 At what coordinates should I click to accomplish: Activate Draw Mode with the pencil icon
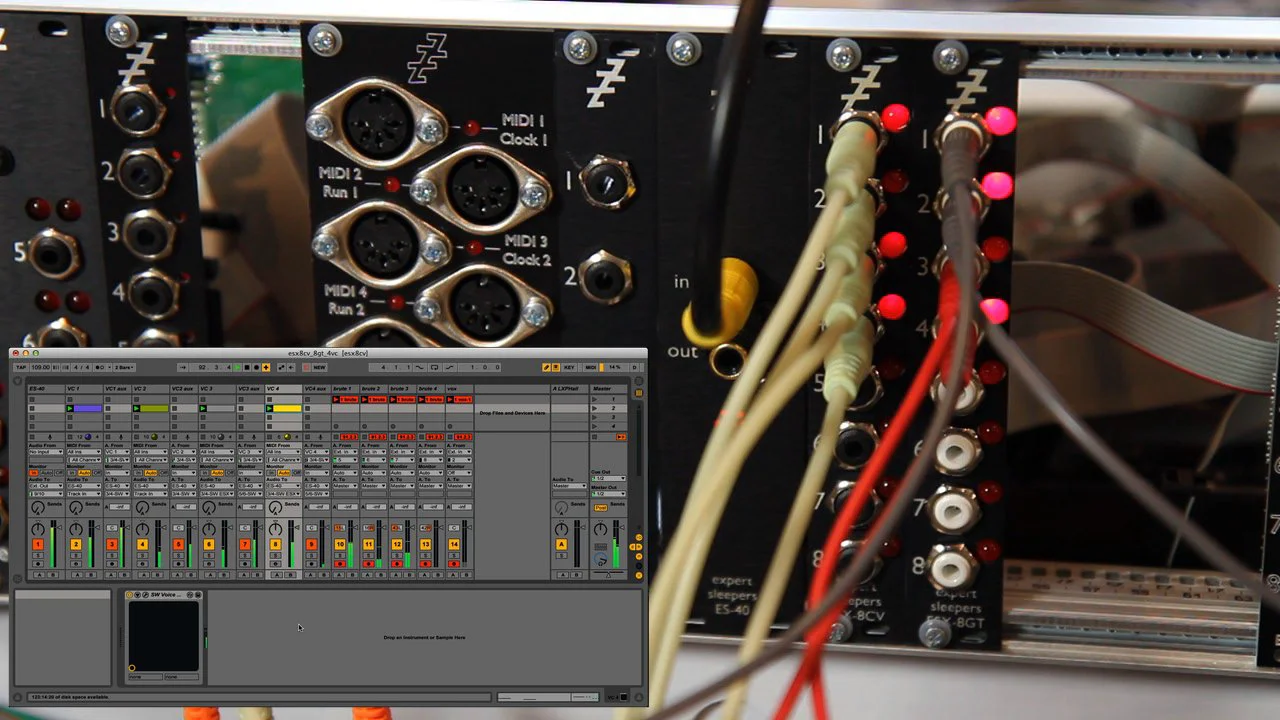click(546, 367)
